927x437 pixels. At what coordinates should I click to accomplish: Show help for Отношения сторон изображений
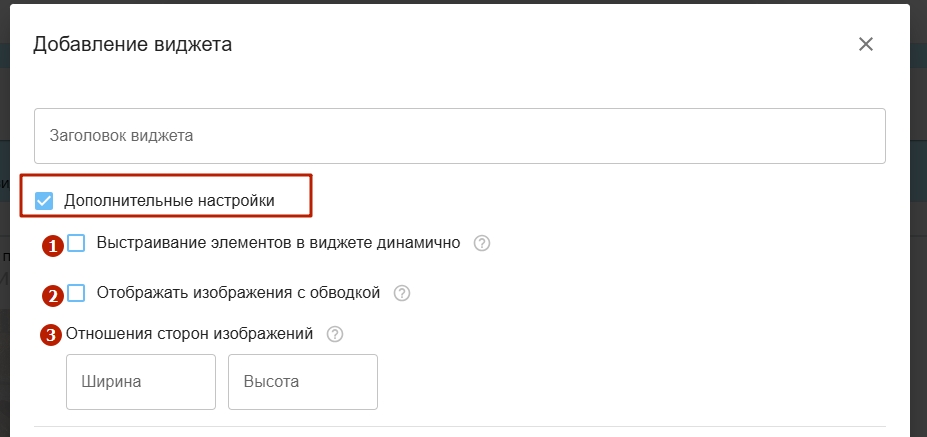pos(335,334)
